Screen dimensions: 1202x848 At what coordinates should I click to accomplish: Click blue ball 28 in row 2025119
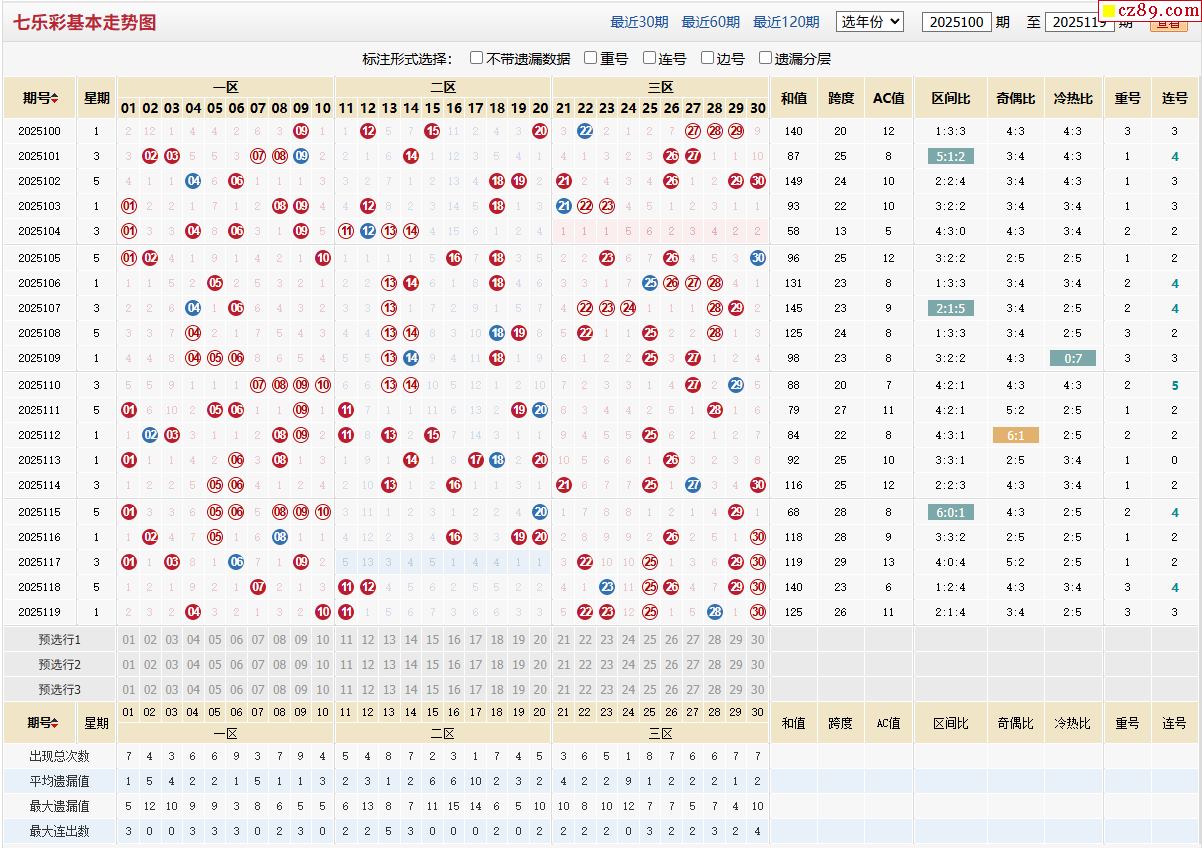[714, 612]
